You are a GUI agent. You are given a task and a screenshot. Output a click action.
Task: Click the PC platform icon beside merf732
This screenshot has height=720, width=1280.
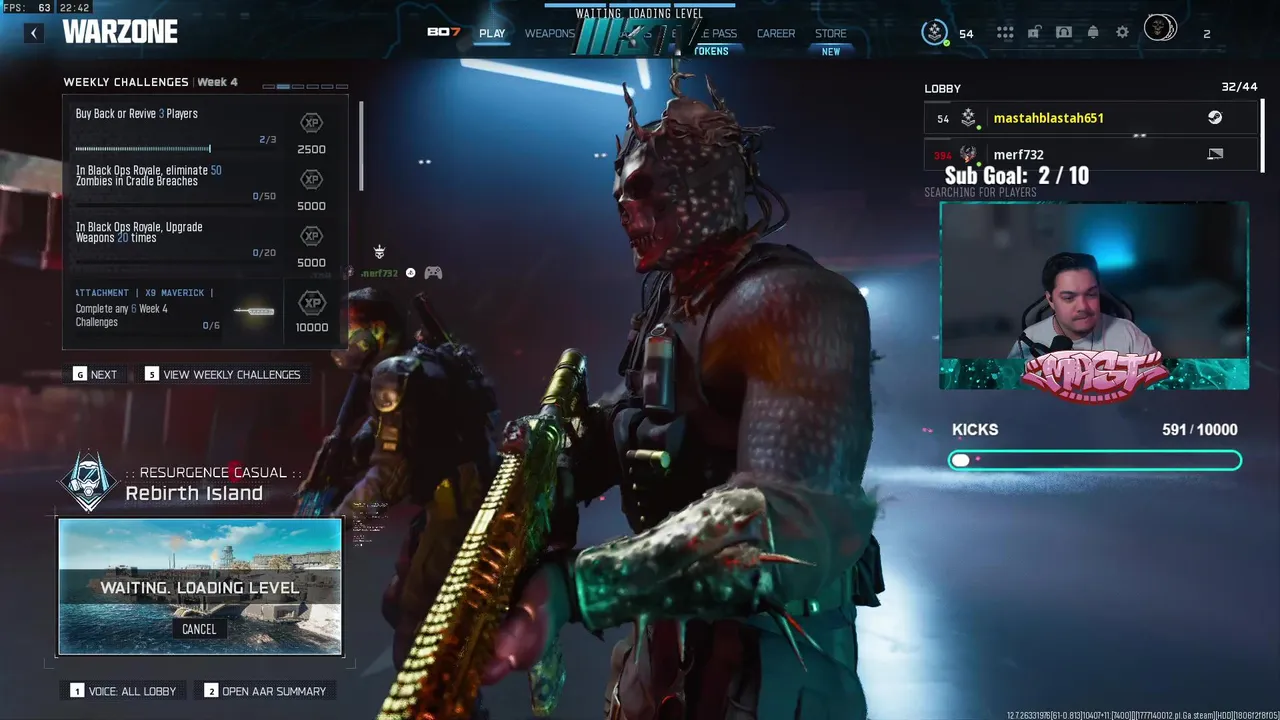(x=1215, y=154)
